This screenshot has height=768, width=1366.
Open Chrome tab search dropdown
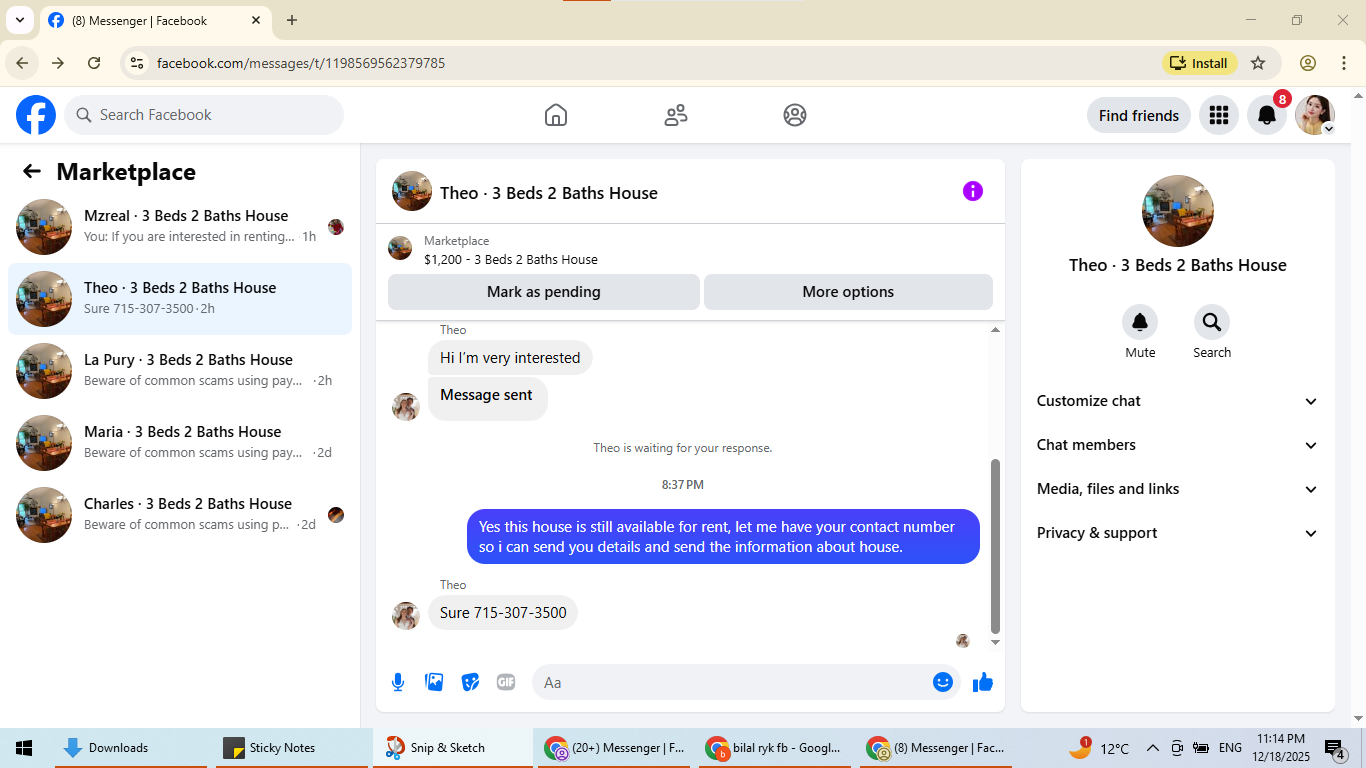(19, 20)
